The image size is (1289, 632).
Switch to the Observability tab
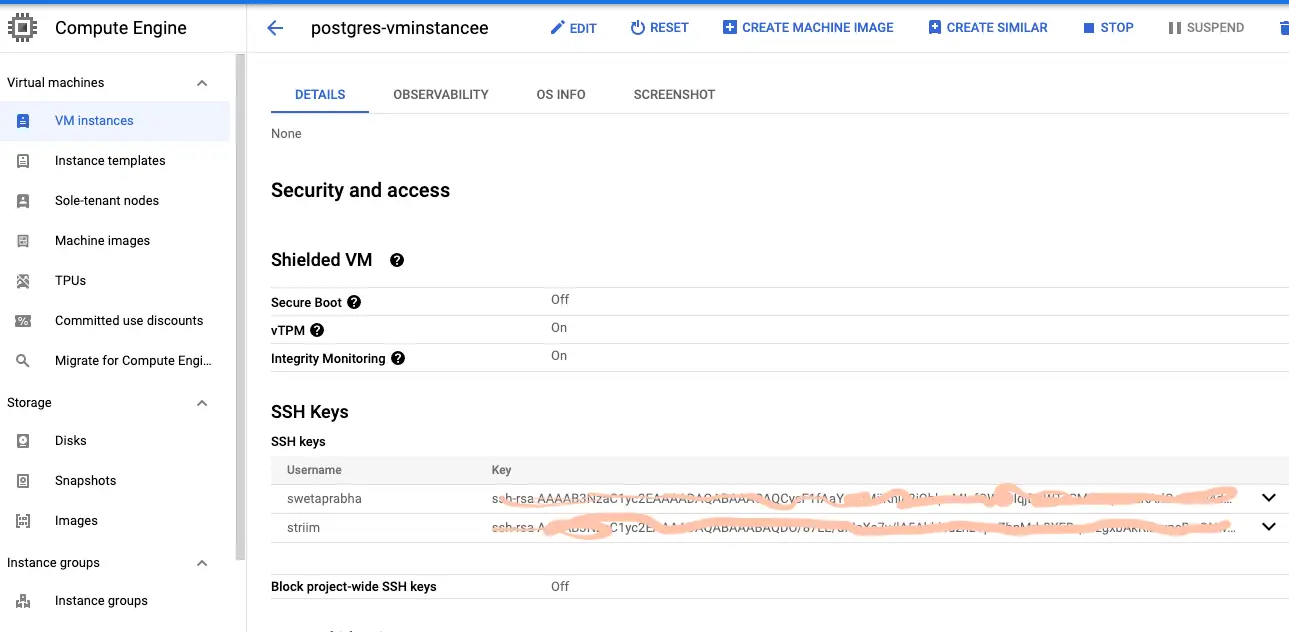pos(441,95)
